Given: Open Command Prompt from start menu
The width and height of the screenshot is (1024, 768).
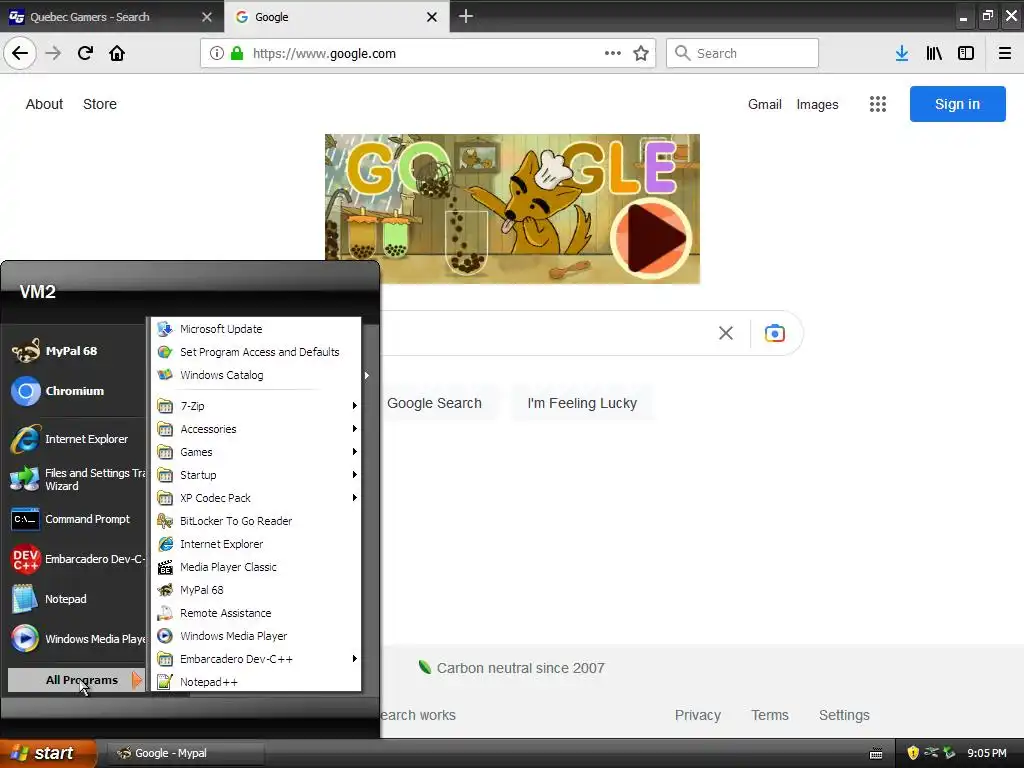Looking at the screenshot, I should point(76,519).
